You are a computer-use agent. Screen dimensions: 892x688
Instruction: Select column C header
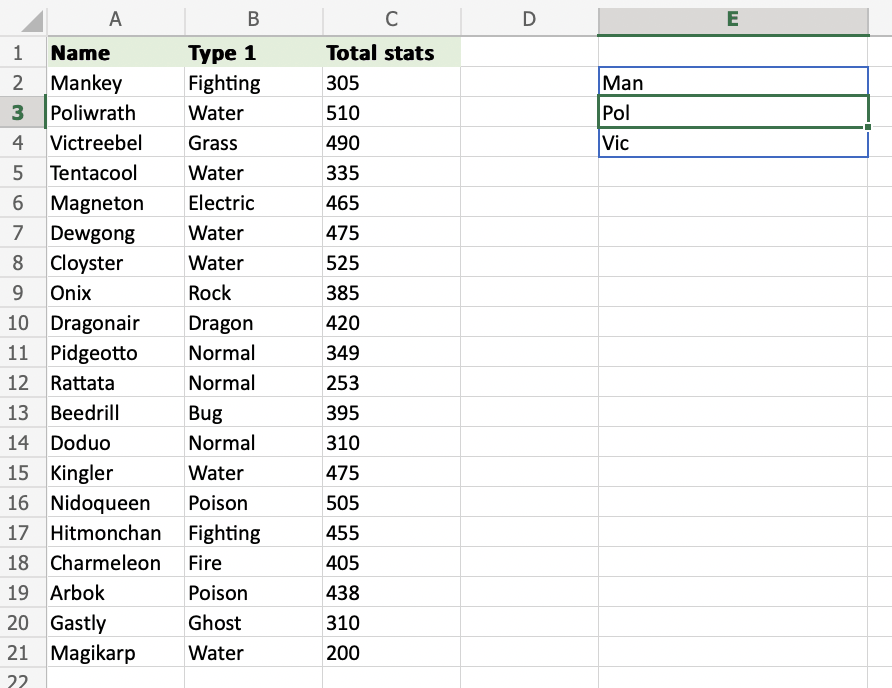click(x=391, y=18)
